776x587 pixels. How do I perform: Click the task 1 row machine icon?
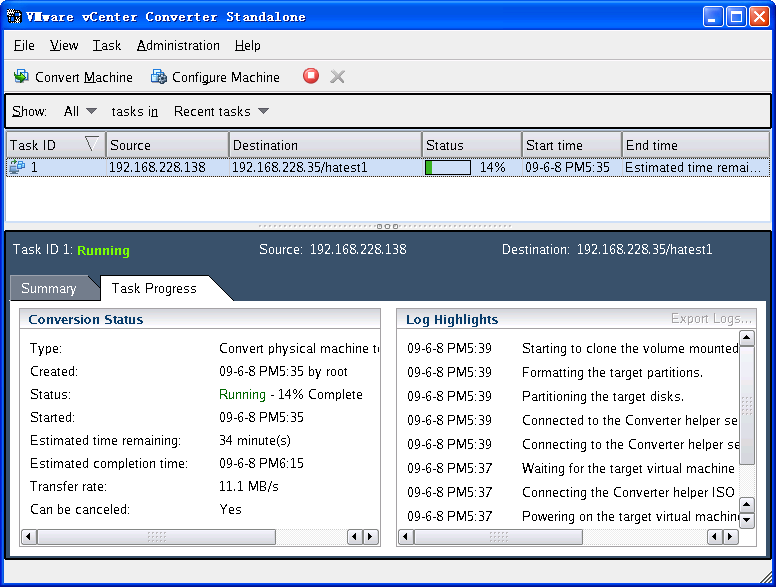(x=17, y=168)
